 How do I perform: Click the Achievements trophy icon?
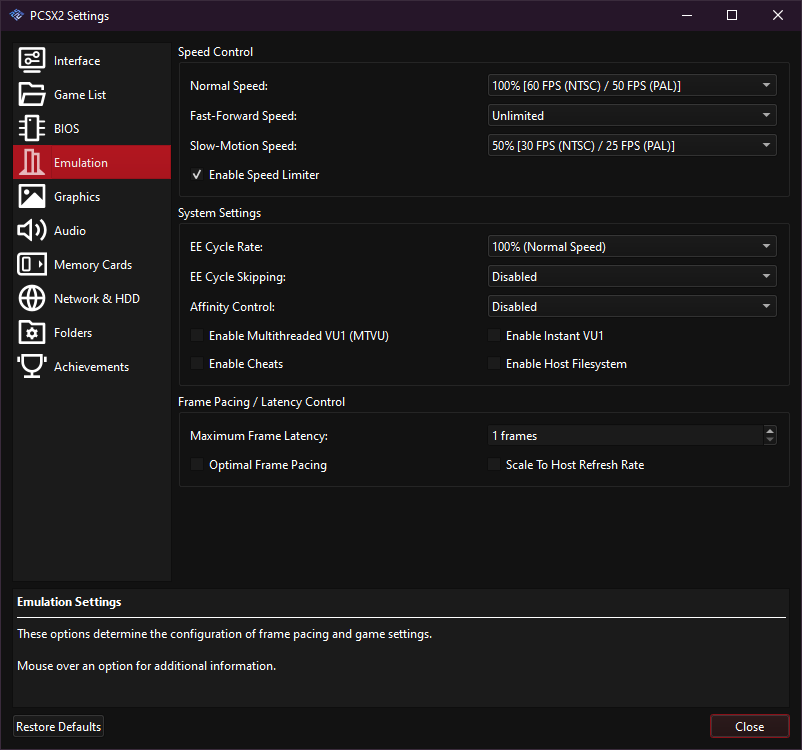(x=32, y=366)
